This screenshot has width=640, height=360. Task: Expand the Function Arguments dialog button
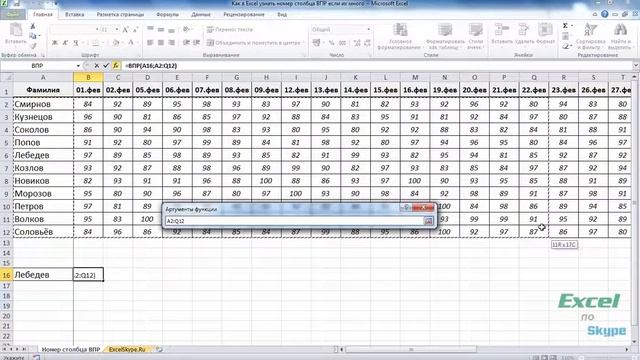tap(428, 221)
